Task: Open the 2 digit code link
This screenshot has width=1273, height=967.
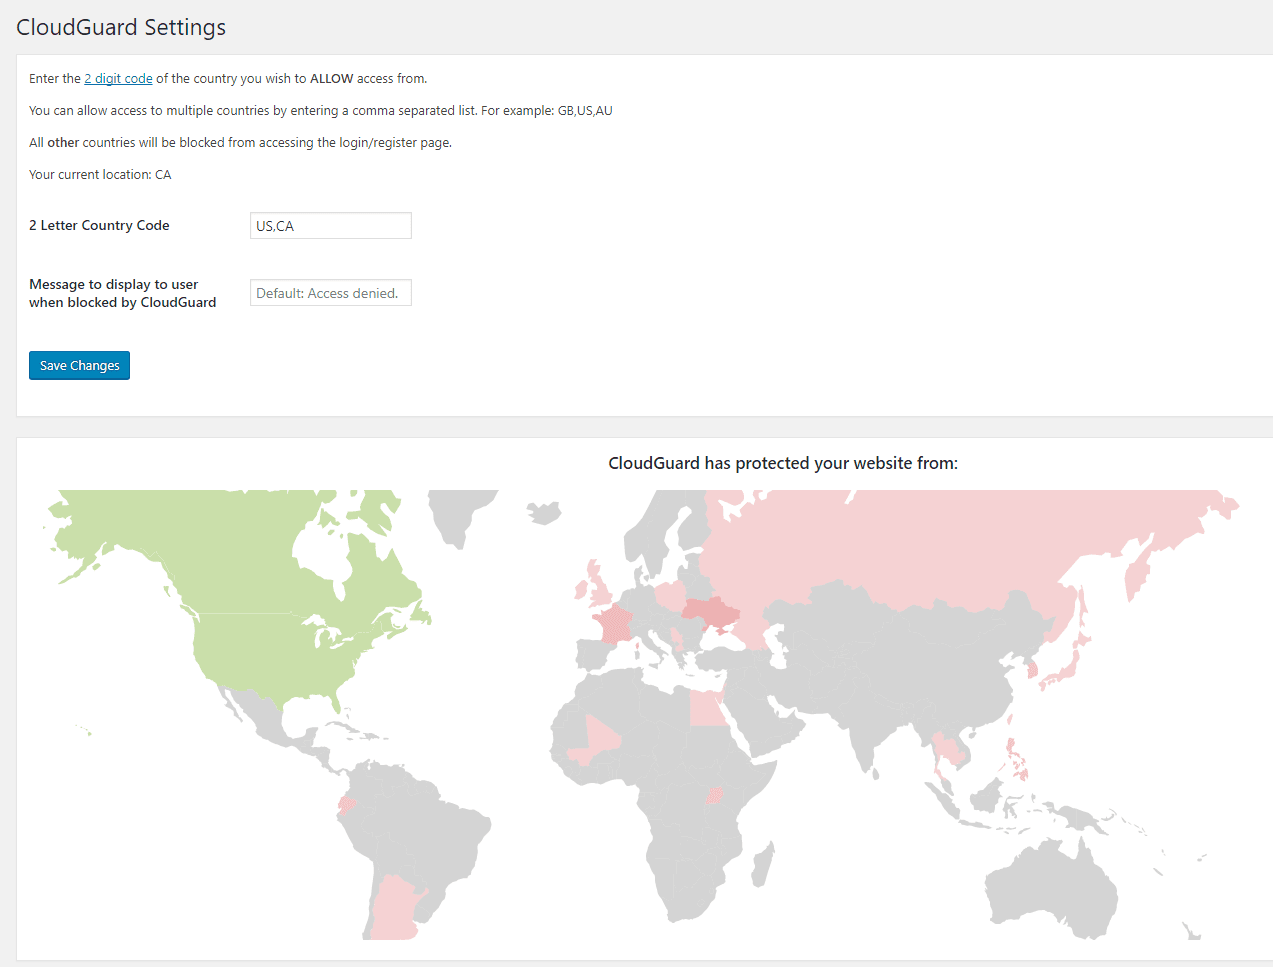Action: (x=118, y=79)
